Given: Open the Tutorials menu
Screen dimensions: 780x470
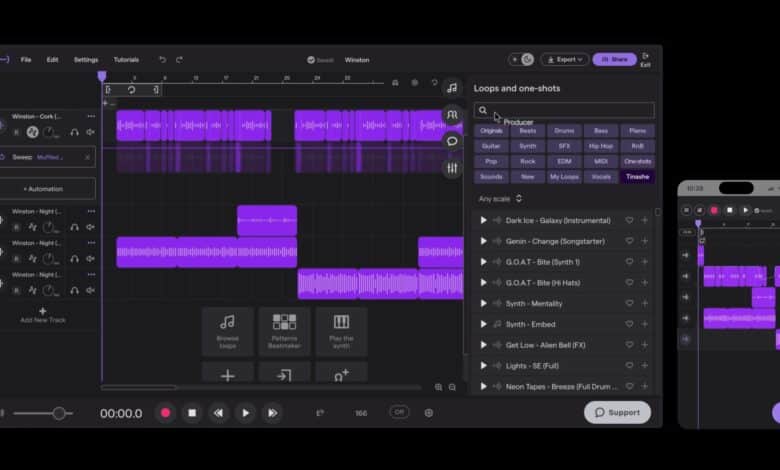Looking at the screenshot, I should tap(126, 60).
